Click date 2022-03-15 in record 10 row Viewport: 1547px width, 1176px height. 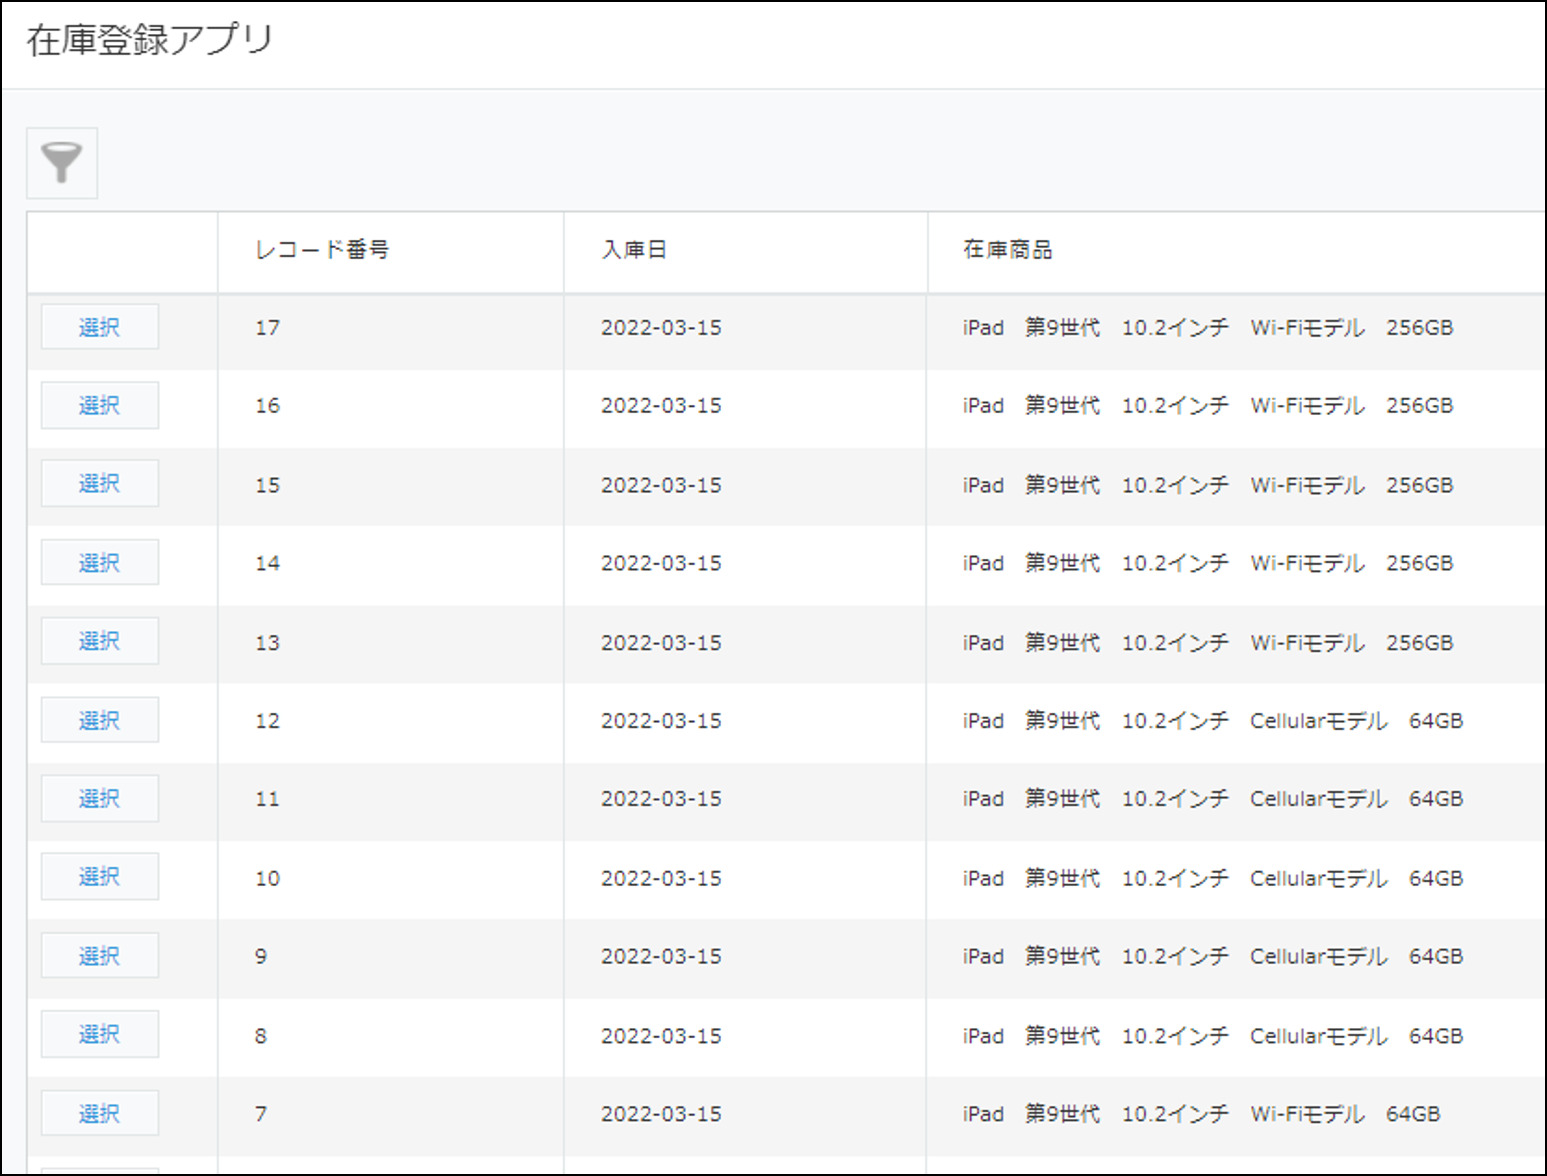pyautogui.click(x=661, y=878)
